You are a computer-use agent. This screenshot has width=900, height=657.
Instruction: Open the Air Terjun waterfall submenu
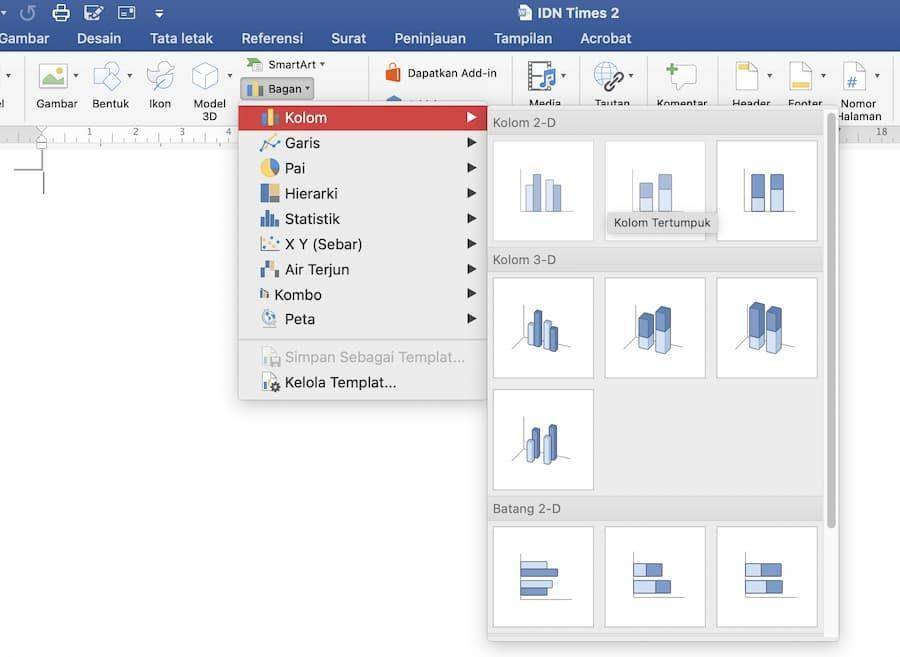(363, 269)
